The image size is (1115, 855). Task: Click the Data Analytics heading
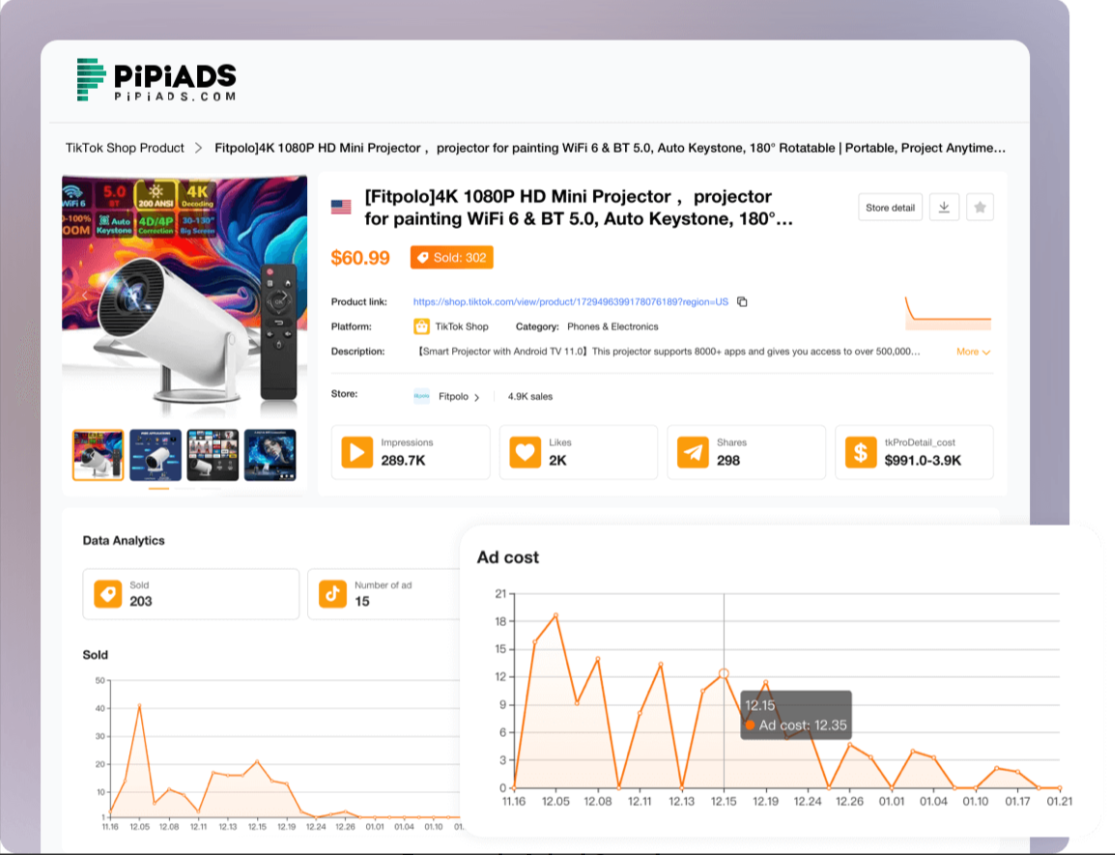tap(124, 541)
